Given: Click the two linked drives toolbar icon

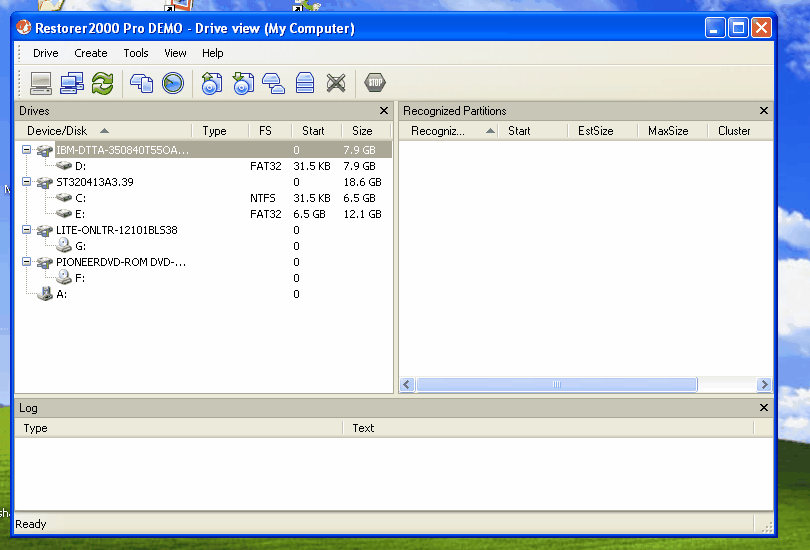Looking at the screenshot, I should pyautogui.click(x=273, y=83).
